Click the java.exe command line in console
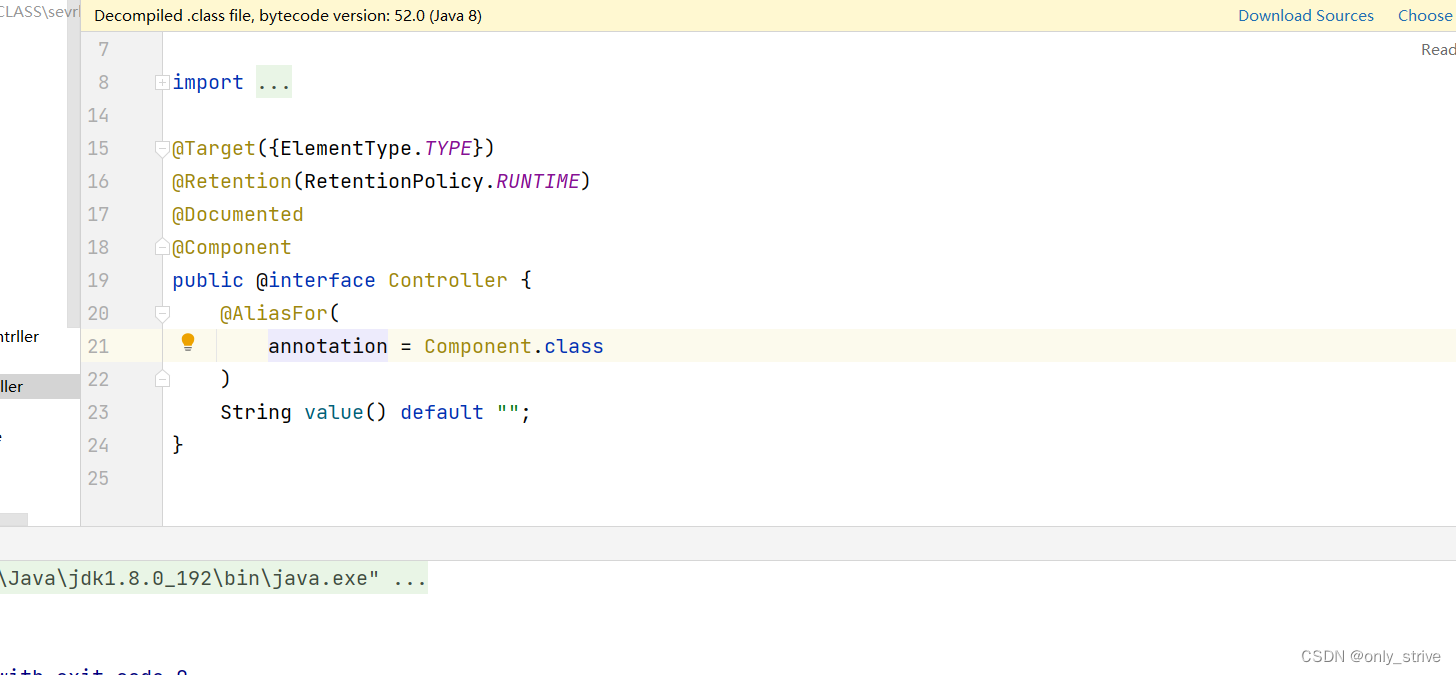Image resolution: width=1456 pixels, height=675 pixels. click(214, 578)
